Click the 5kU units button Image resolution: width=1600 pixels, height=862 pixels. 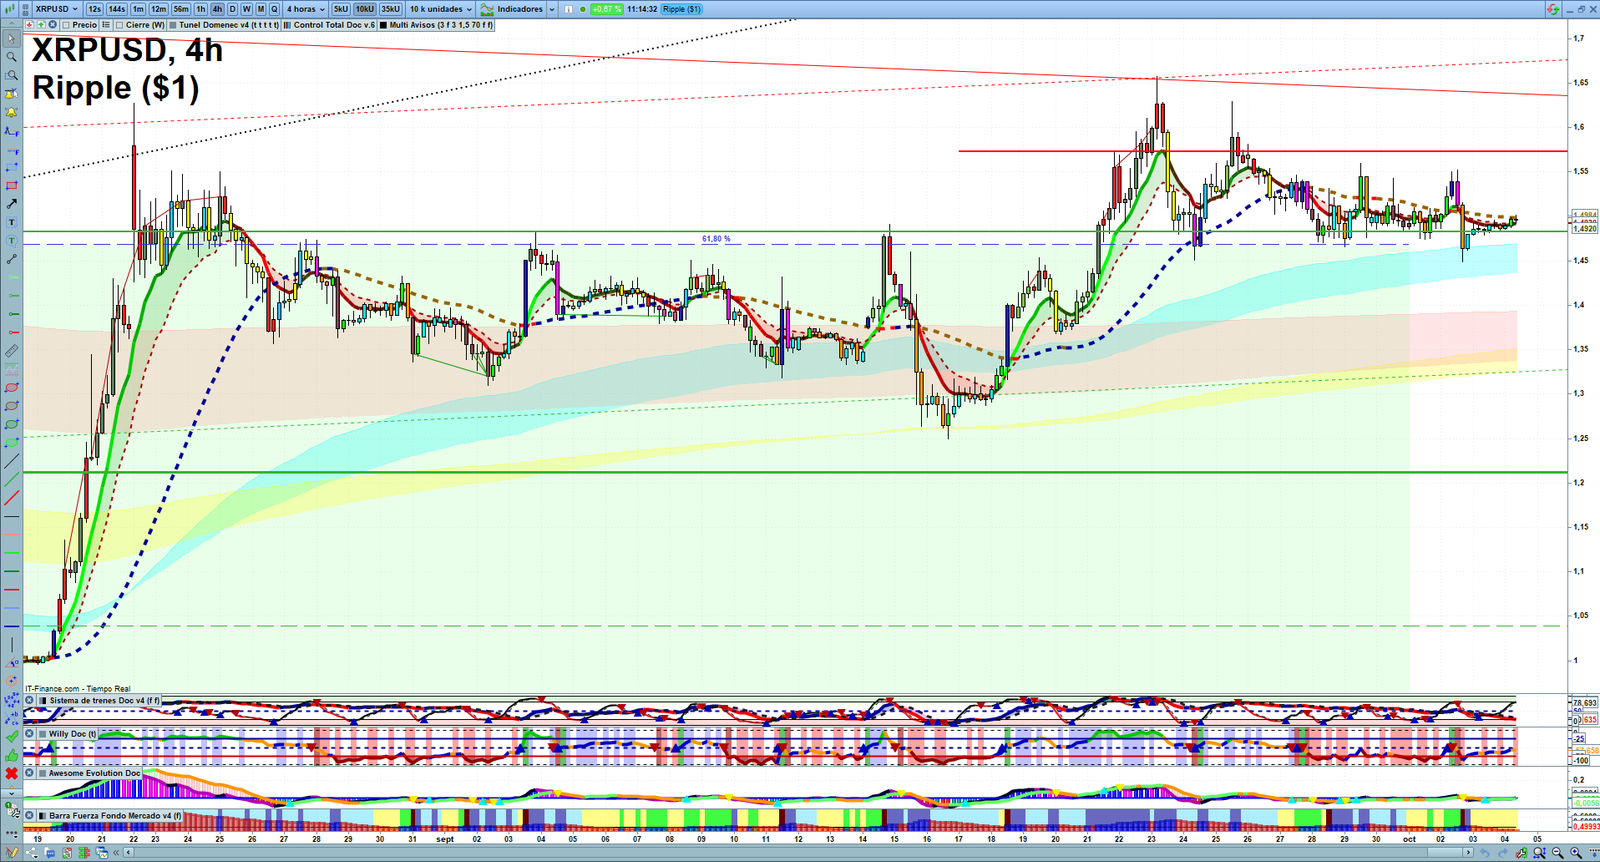pos(341,9)
